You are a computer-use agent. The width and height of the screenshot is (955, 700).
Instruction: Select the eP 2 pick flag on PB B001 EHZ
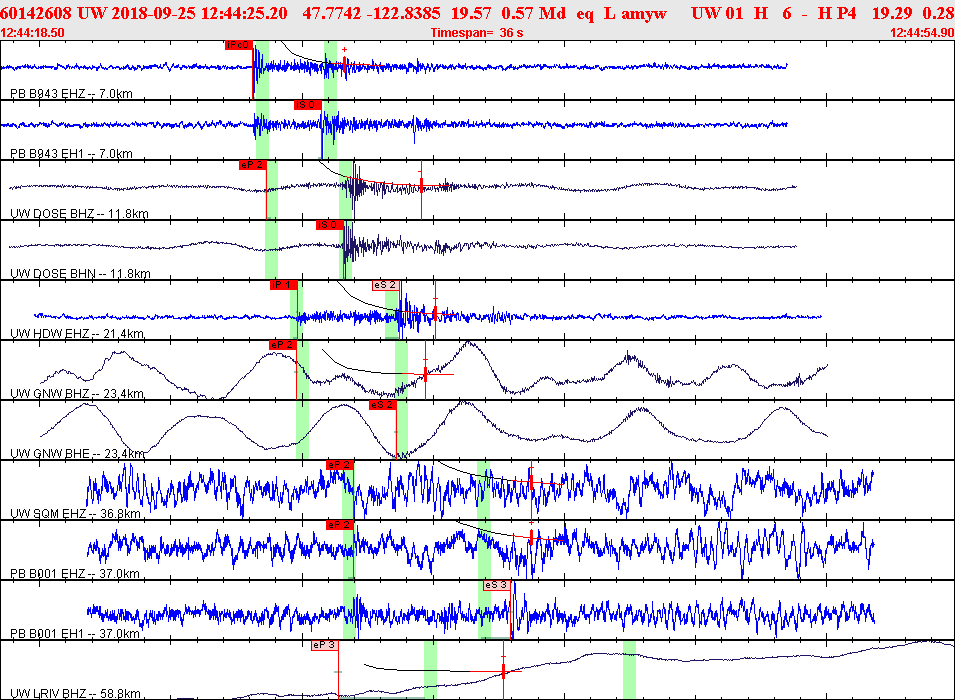point(340,525)
